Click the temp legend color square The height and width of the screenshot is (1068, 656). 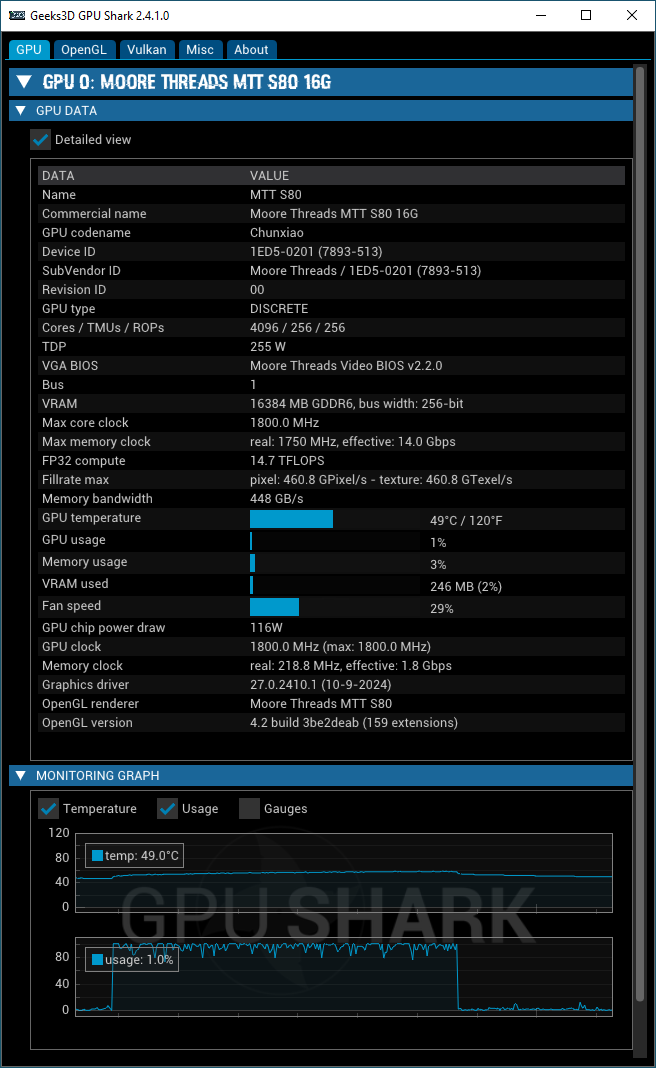97,855
